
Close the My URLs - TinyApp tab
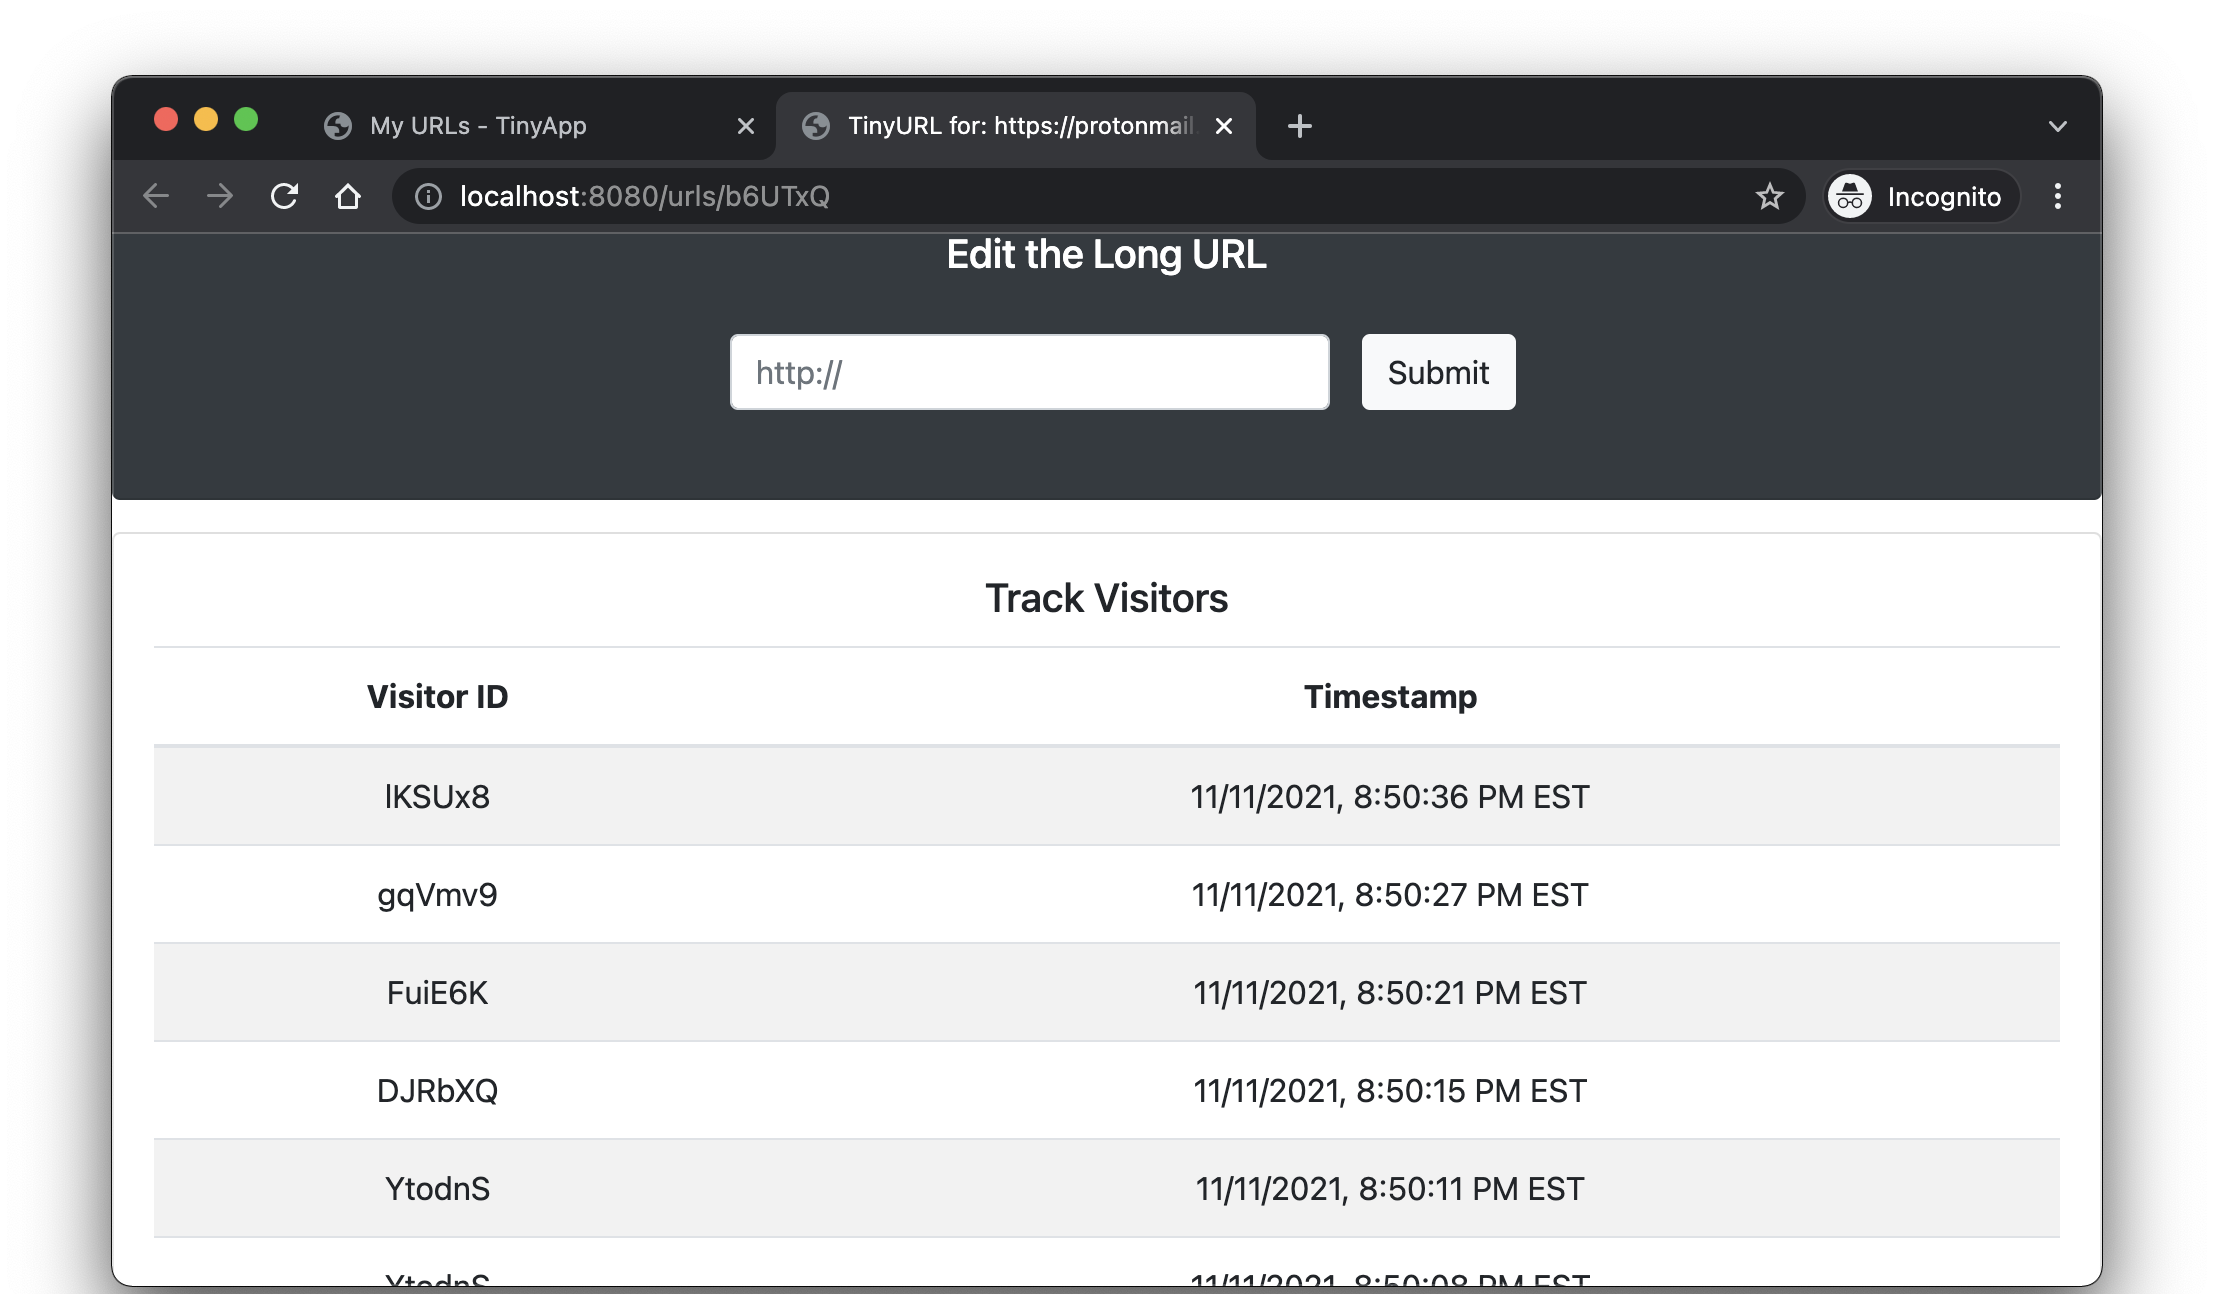tap(745, 126)
